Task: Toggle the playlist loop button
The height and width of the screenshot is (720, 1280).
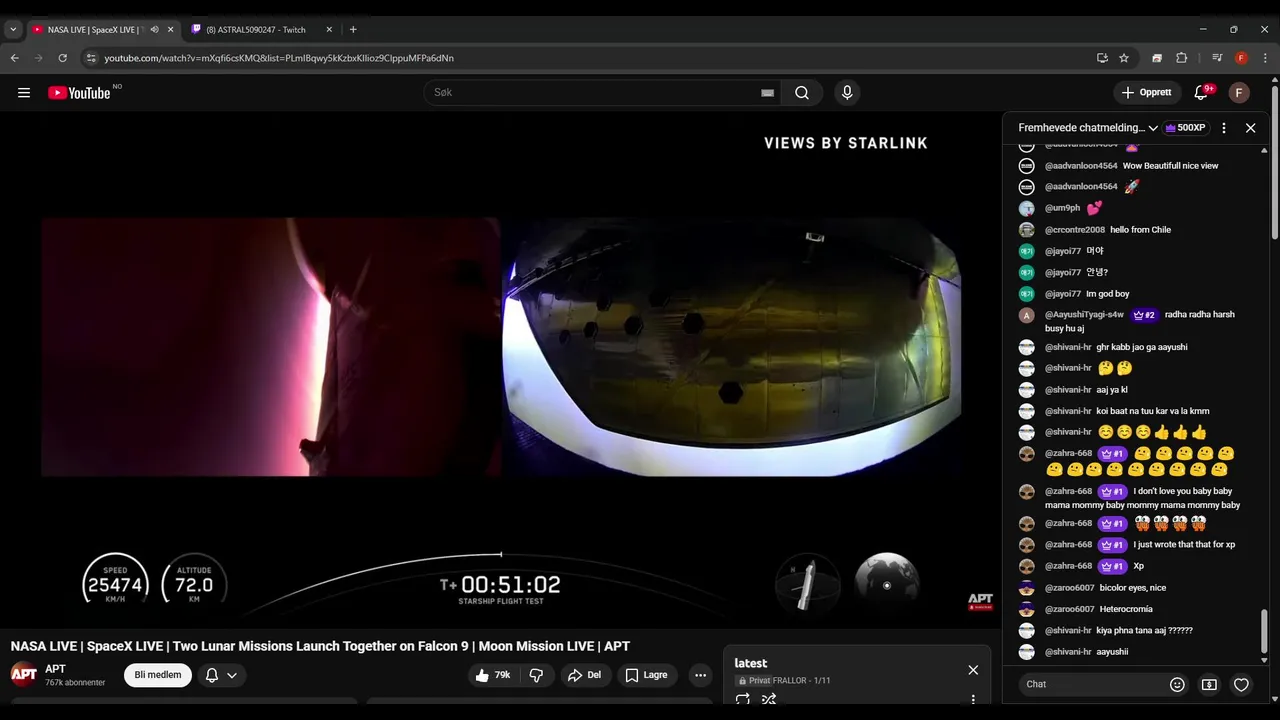Action: [x=743, y=699]
